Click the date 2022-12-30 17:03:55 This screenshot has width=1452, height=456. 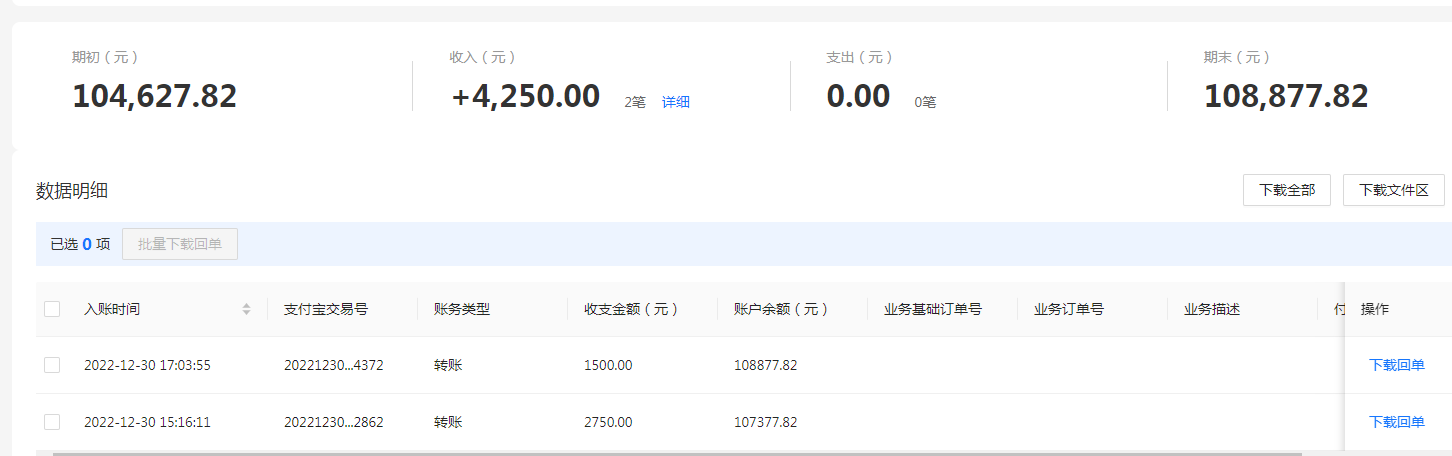(x=147, y=365)
